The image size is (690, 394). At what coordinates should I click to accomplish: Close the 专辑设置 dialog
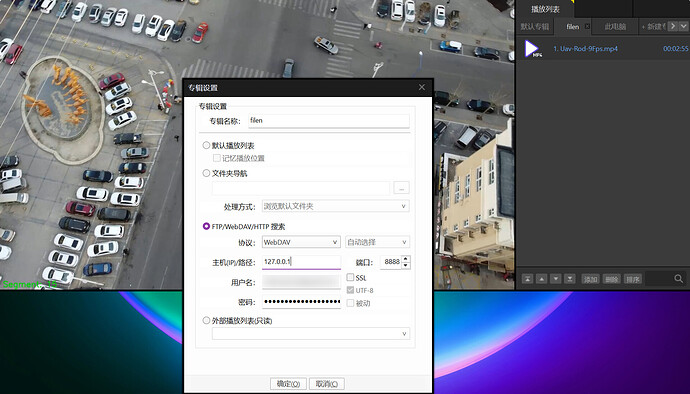coord(422,87)
